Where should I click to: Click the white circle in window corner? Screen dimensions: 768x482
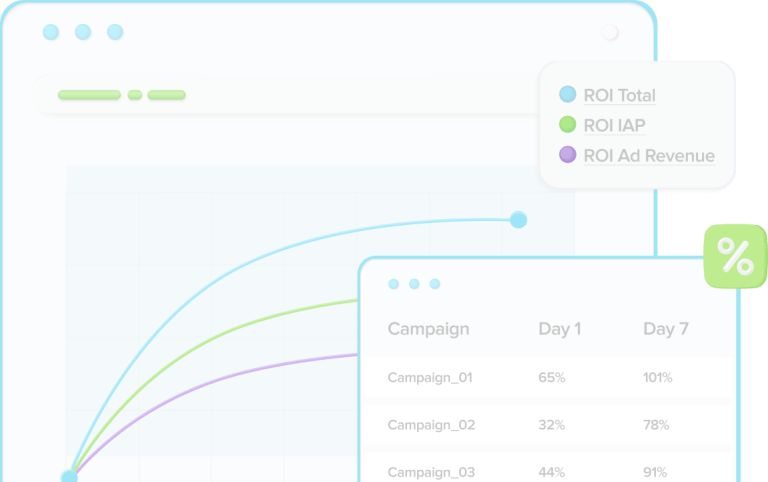pyautogui.click(x=610, y=33)
